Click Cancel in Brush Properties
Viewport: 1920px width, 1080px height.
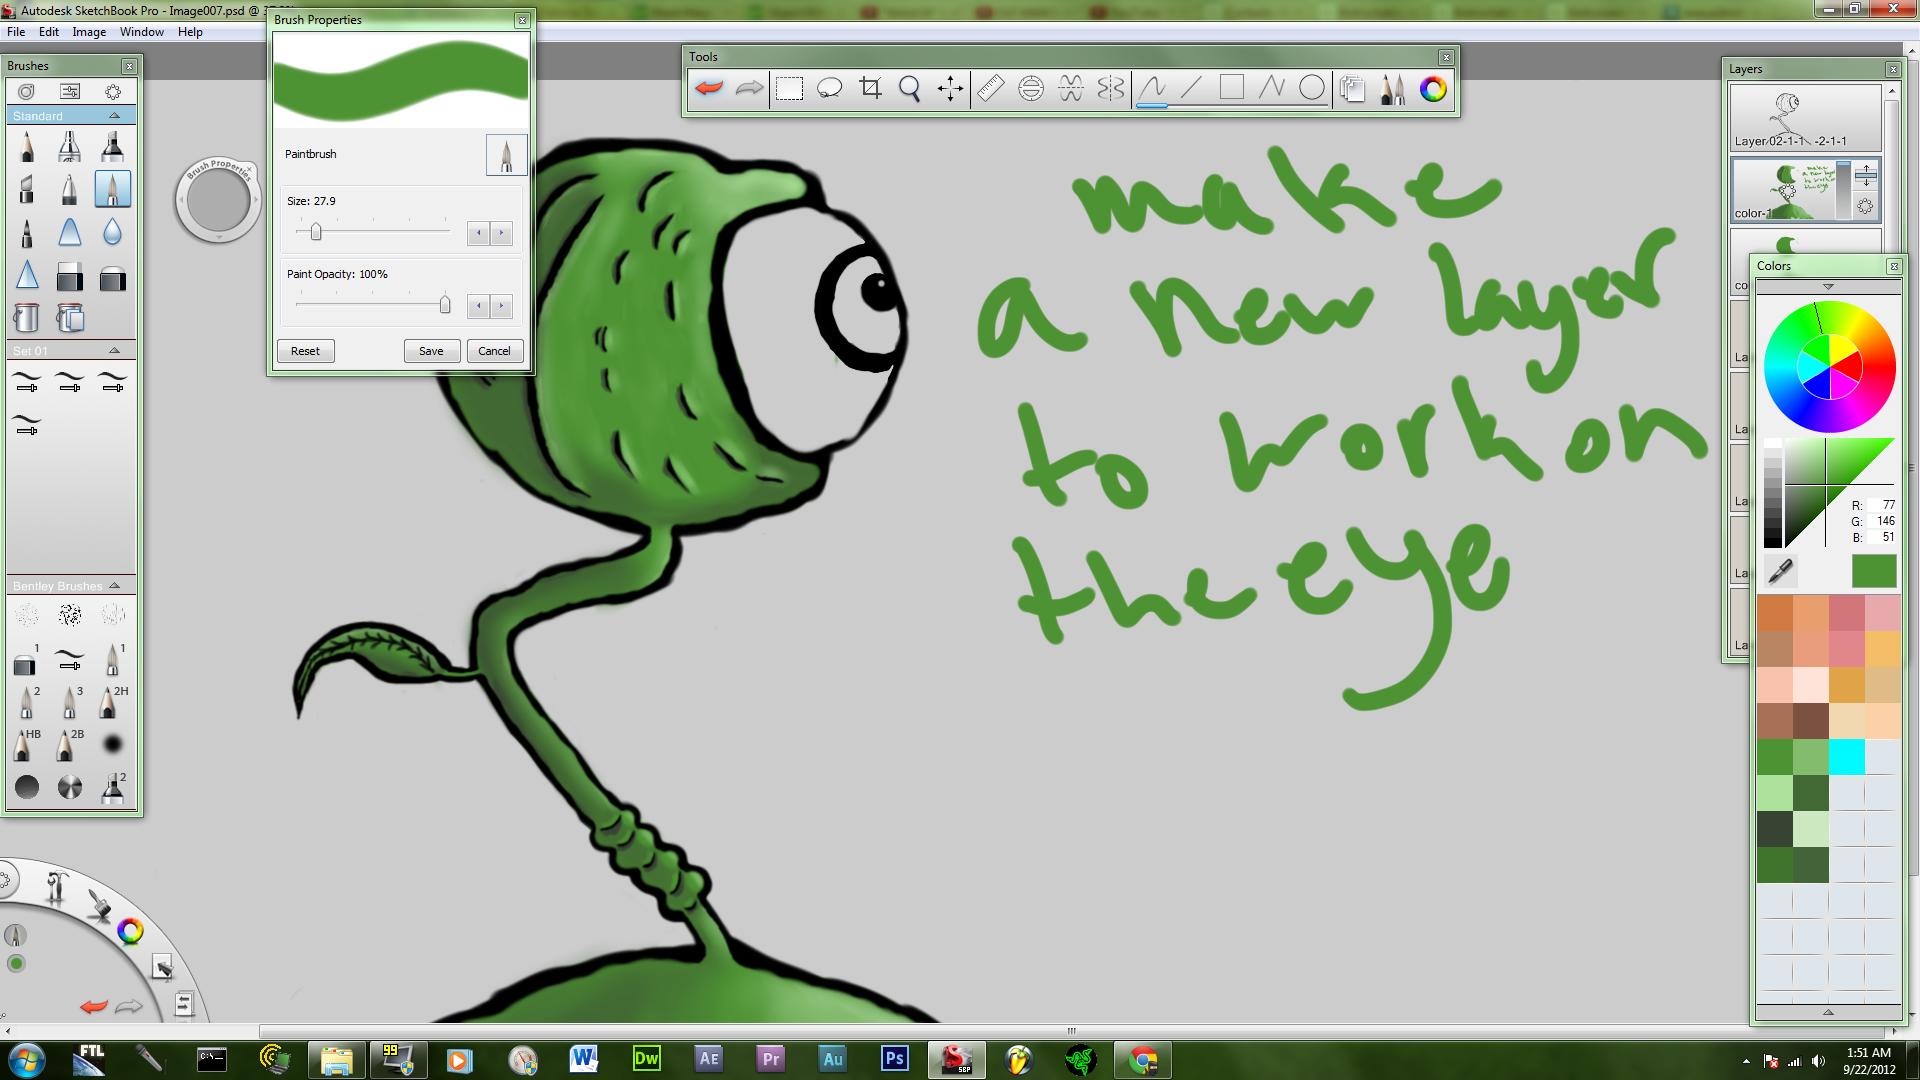pos(494,351)
